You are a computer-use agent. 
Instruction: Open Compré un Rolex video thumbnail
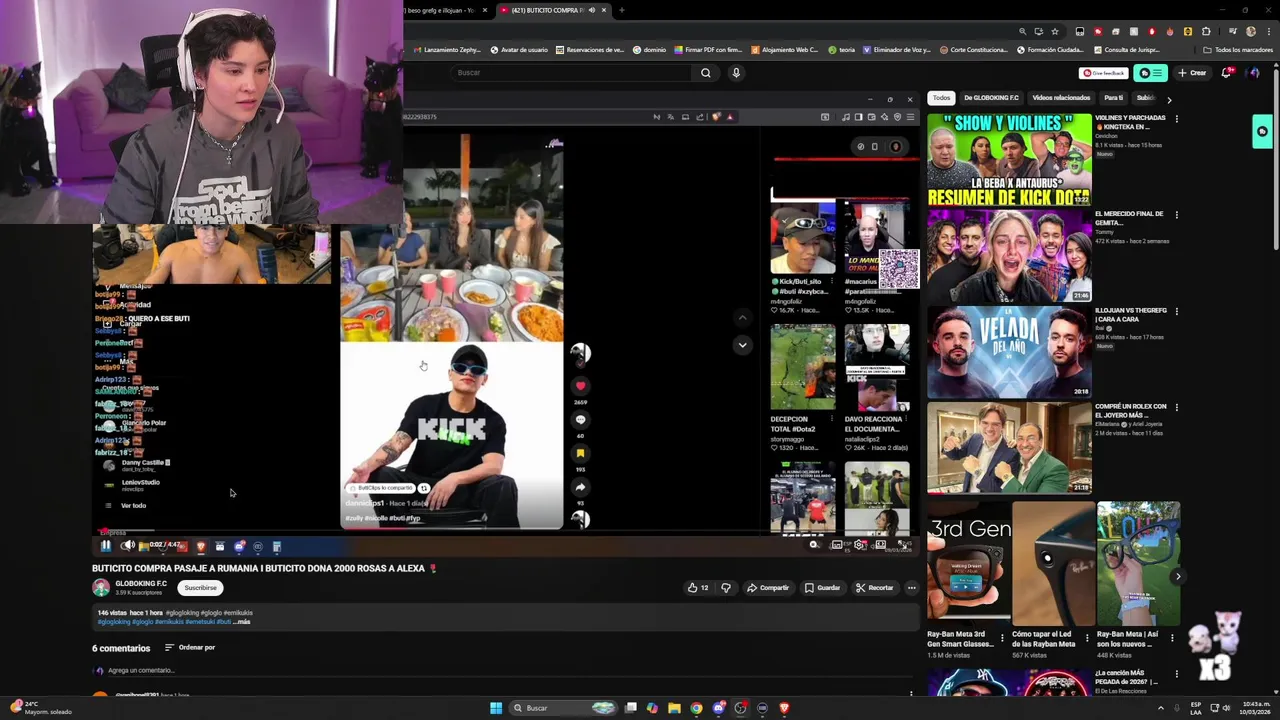pos(1009,448)
